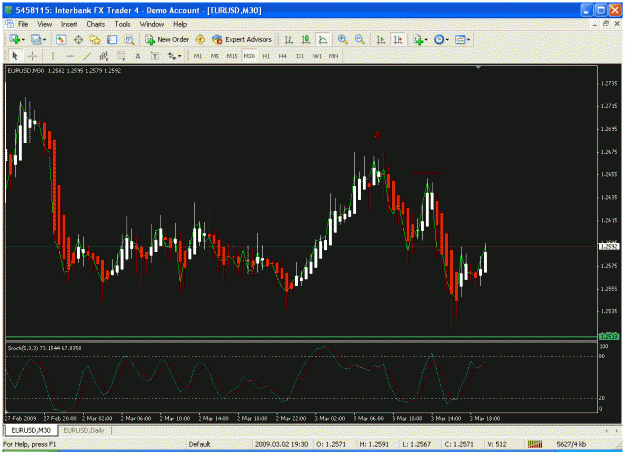Screen dimensions: 625x452
Task: Launch MetaEditor yellow diamond icon
Action: [200, 39]
